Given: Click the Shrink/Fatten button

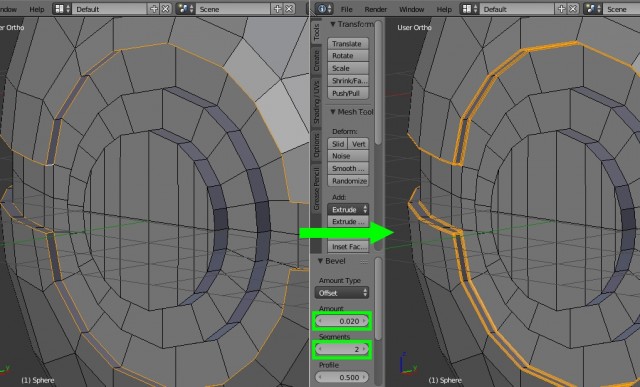Looking at the screenshot, I should (348, 81).
